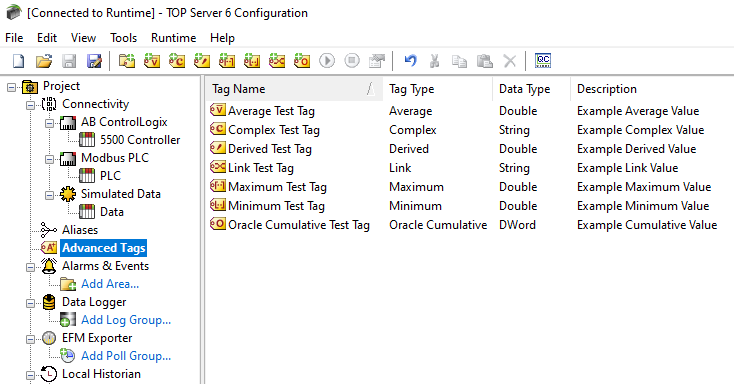Select the Data device under Simulated Data
This screenshot has width=734, height=384.
coord(111,212)
